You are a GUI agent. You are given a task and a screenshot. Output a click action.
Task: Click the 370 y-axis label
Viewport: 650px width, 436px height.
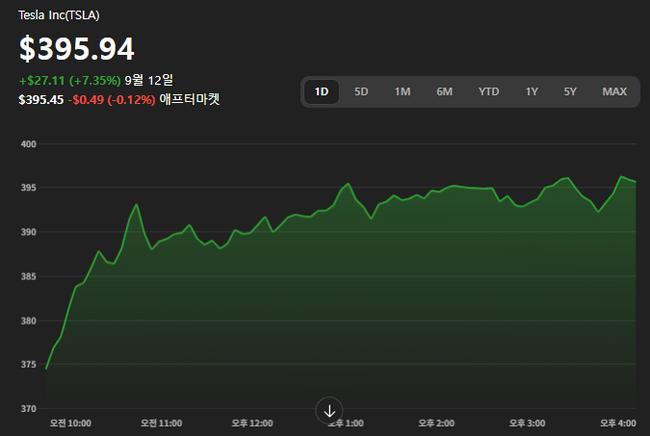(x=29, y=409)
